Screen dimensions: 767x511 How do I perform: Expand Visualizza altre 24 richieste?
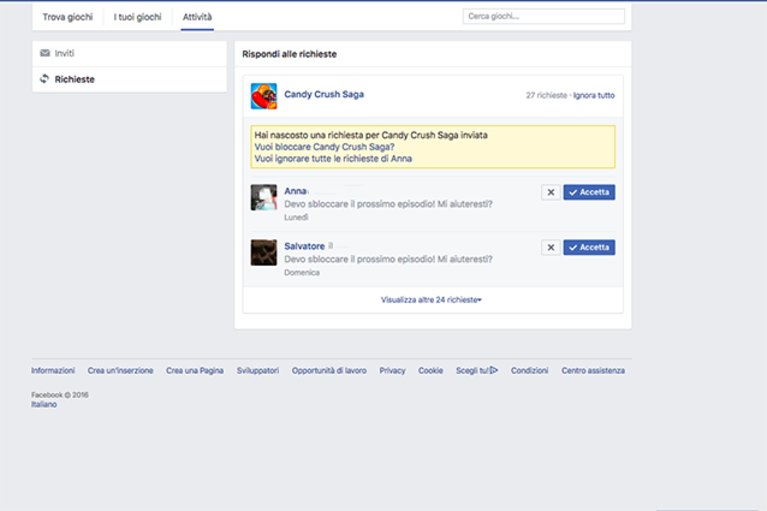pyautogui.click(x=431, y=300)
